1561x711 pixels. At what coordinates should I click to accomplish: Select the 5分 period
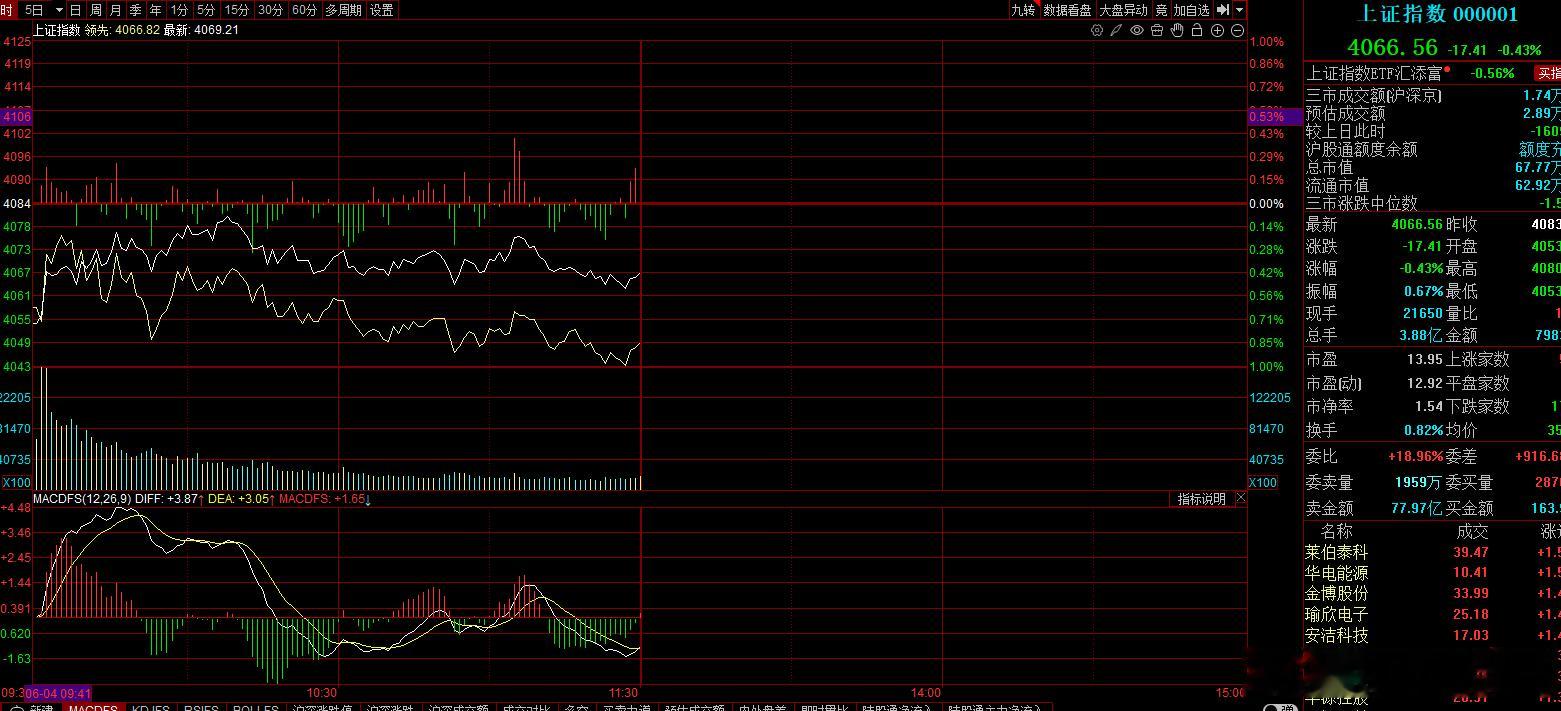coord(206,10)
